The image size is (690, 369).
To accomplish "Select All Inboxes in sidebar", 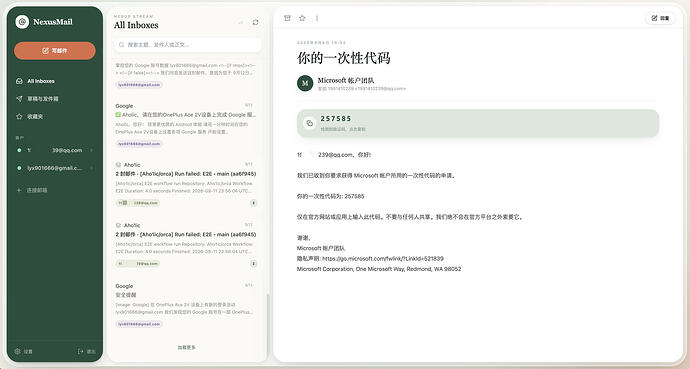I will 55,81.
